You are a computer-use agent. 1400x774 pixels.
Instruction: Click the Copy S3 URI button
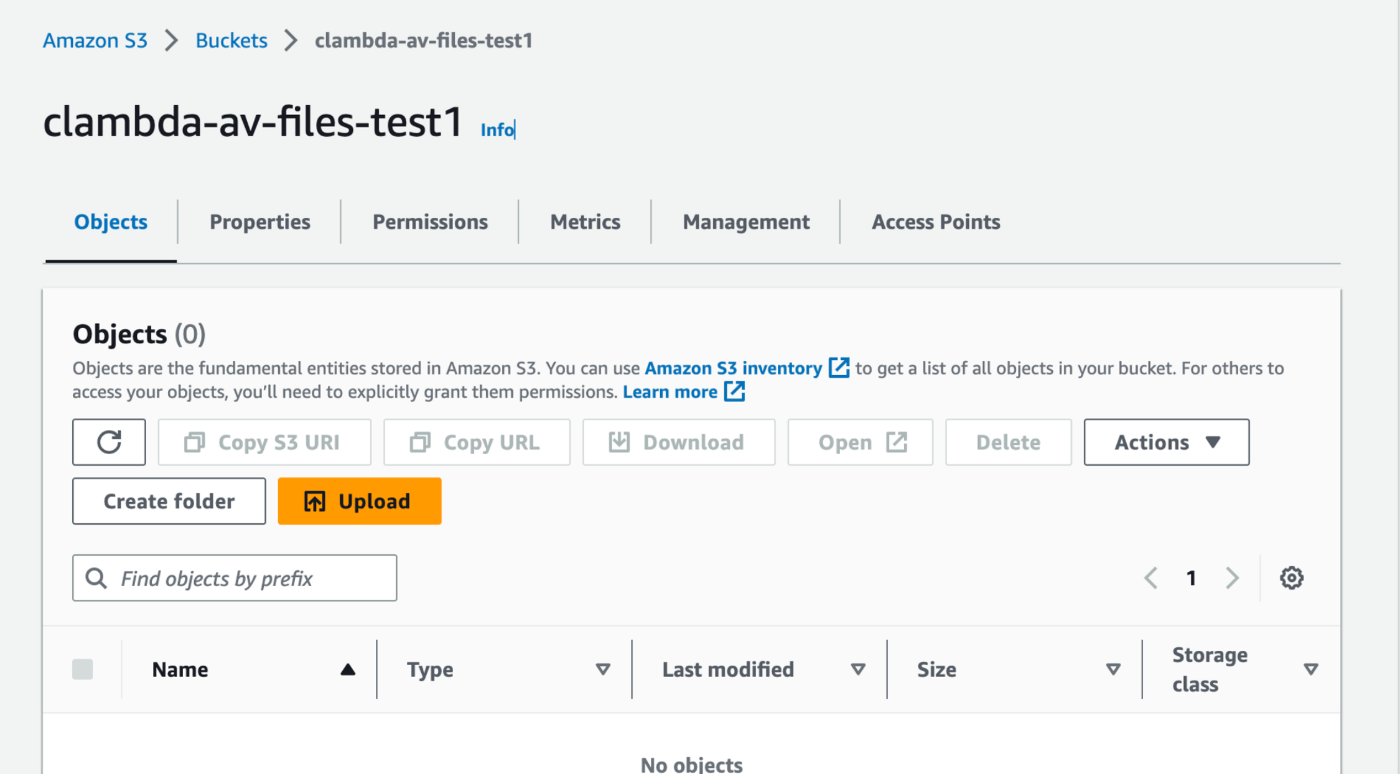264,442
